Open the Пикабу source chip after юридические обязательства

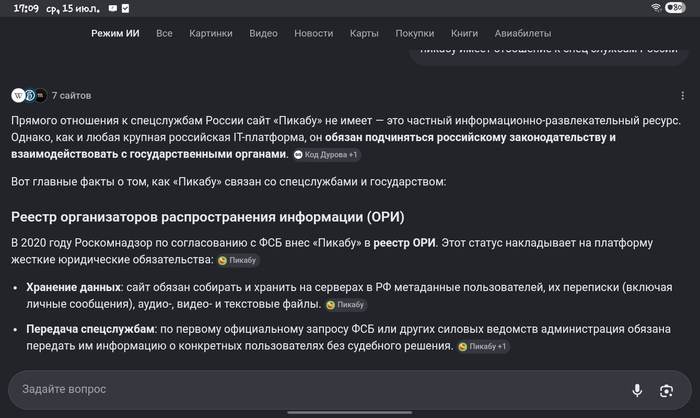coord(238,260)
